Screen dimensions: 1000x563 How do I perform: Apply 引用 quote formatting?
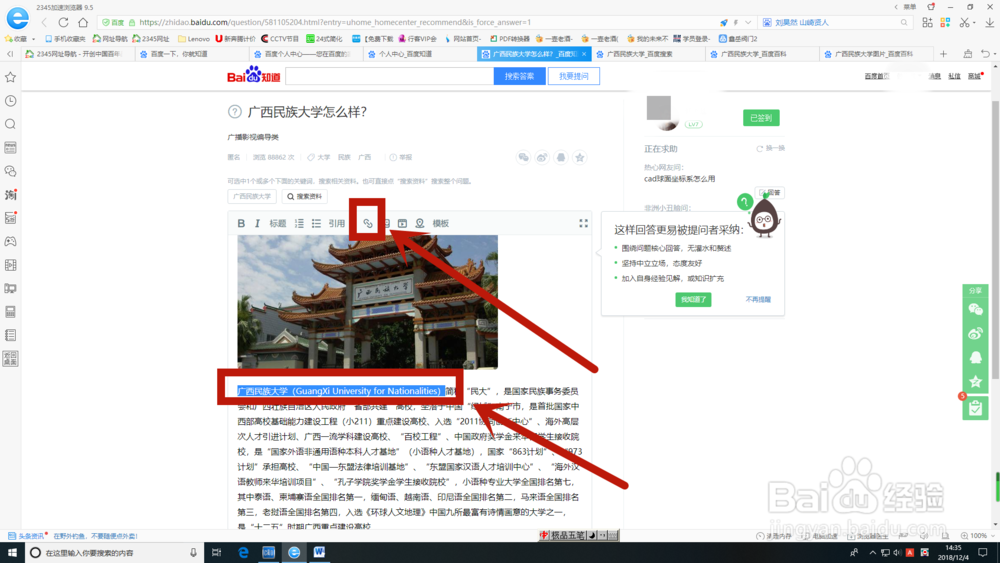point(336,223)
